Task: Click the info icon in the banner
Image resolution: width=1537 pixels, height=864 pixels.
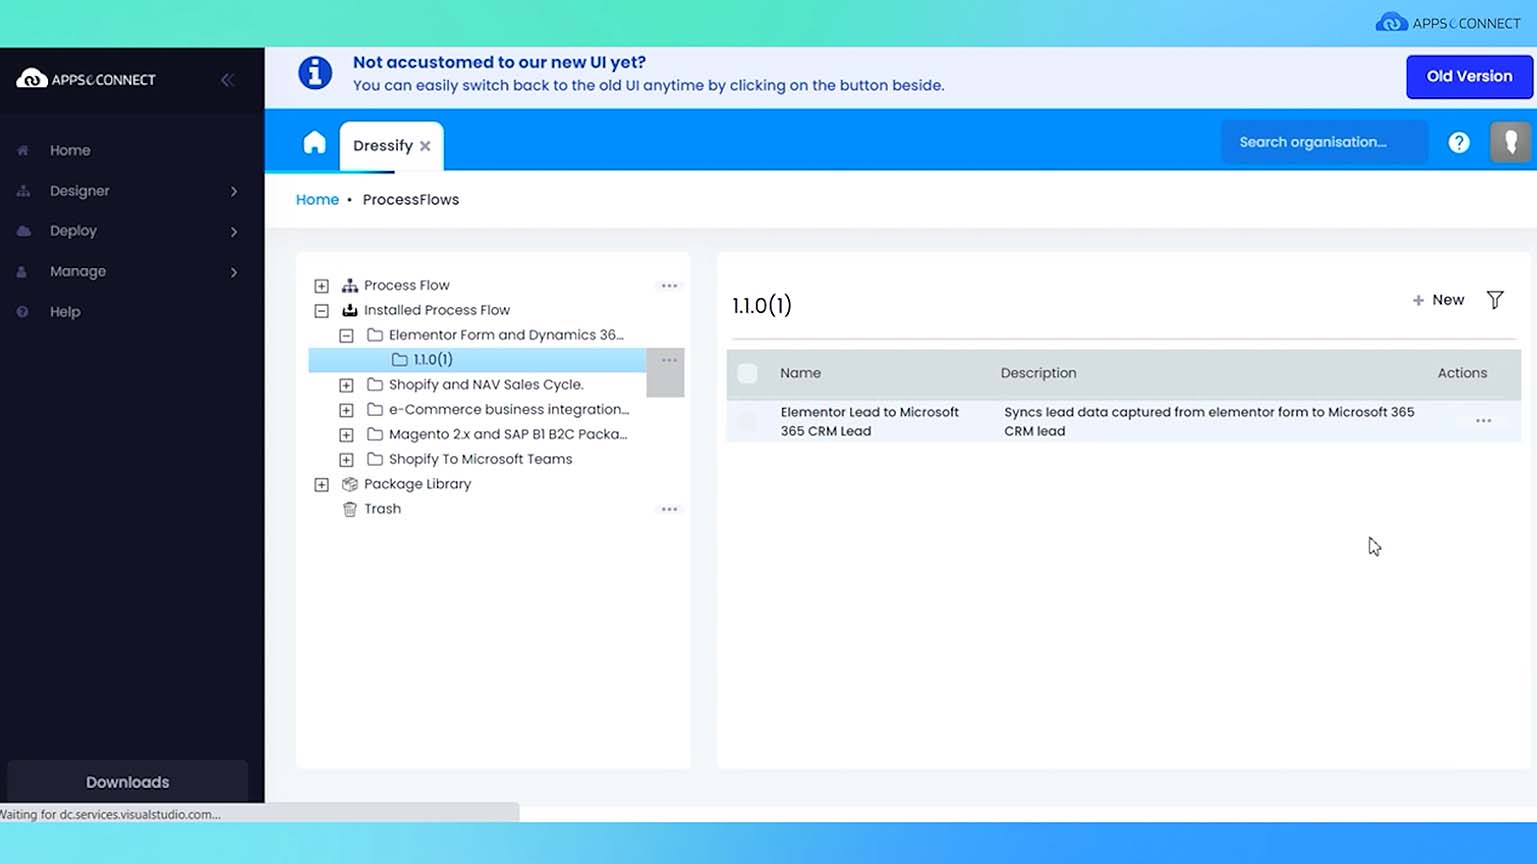Action: pos(315,73)
